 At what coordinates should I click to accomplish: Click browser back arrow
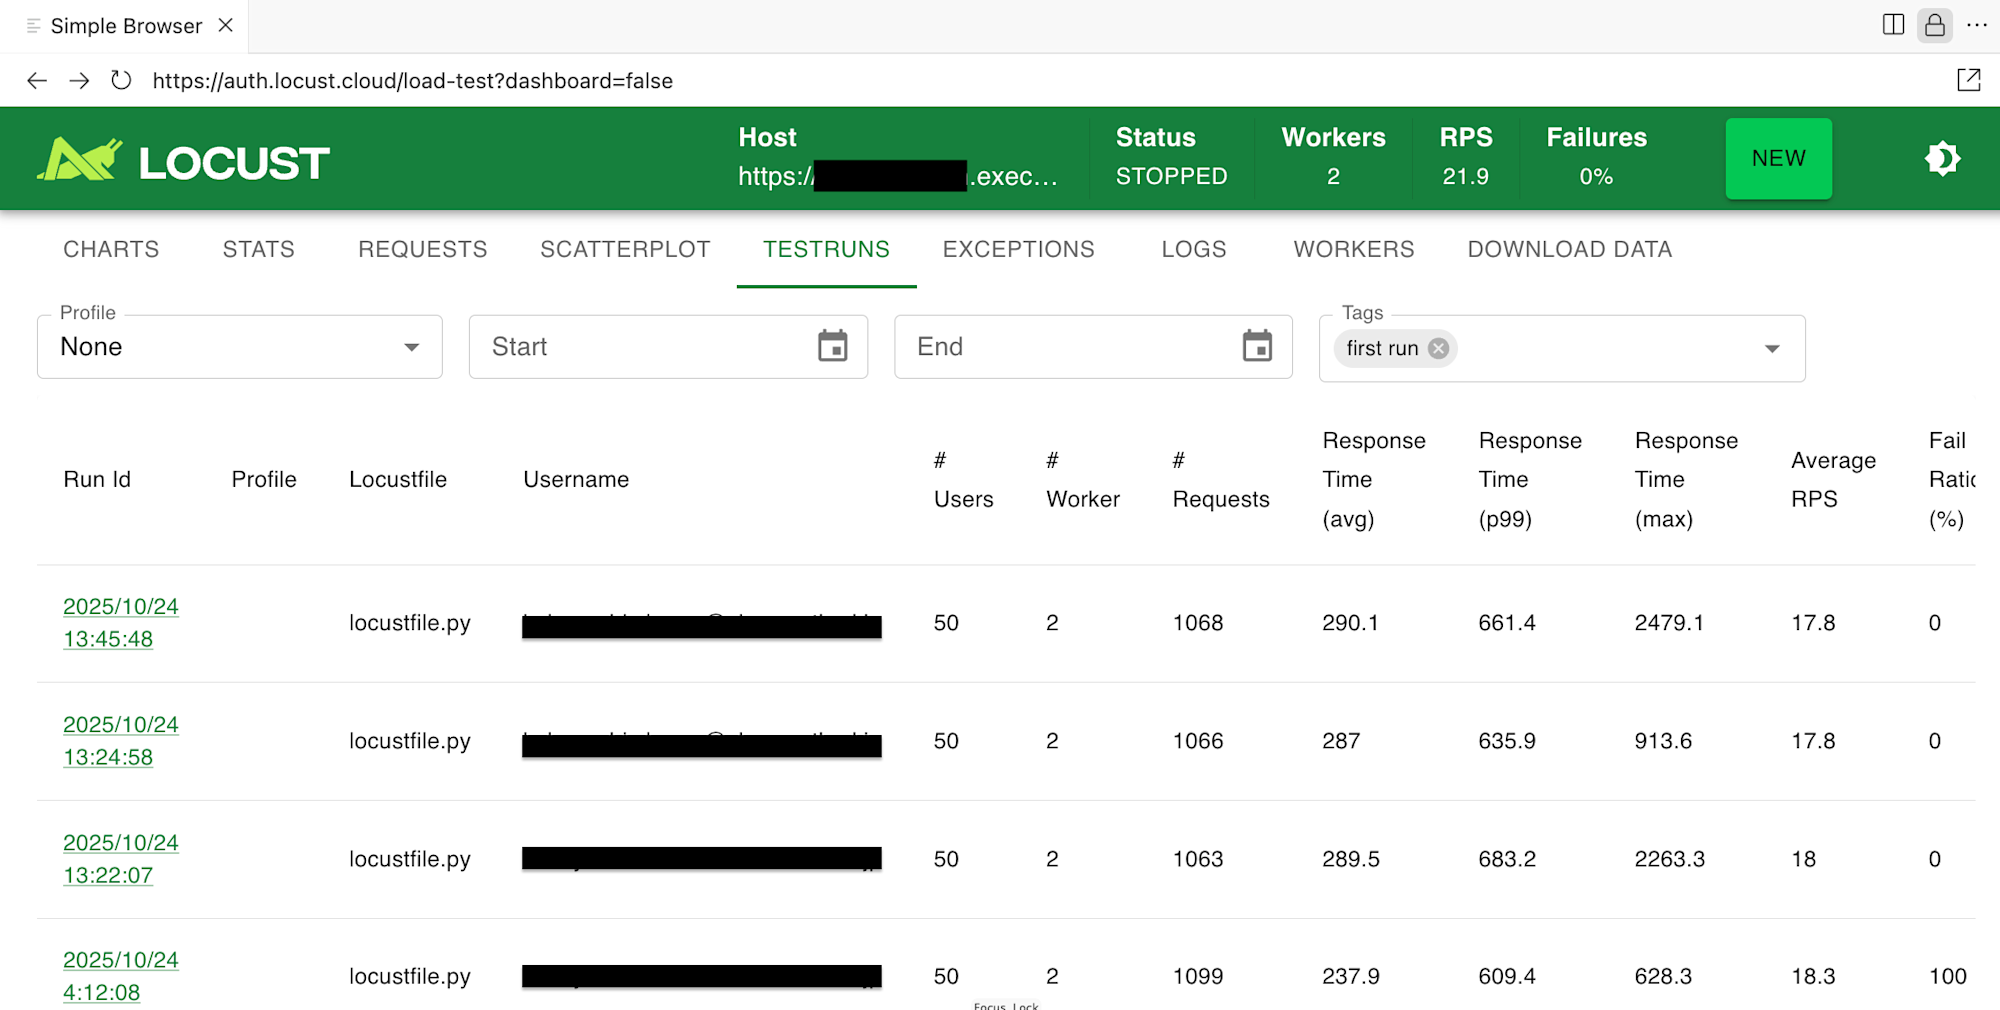pos(37,81)
